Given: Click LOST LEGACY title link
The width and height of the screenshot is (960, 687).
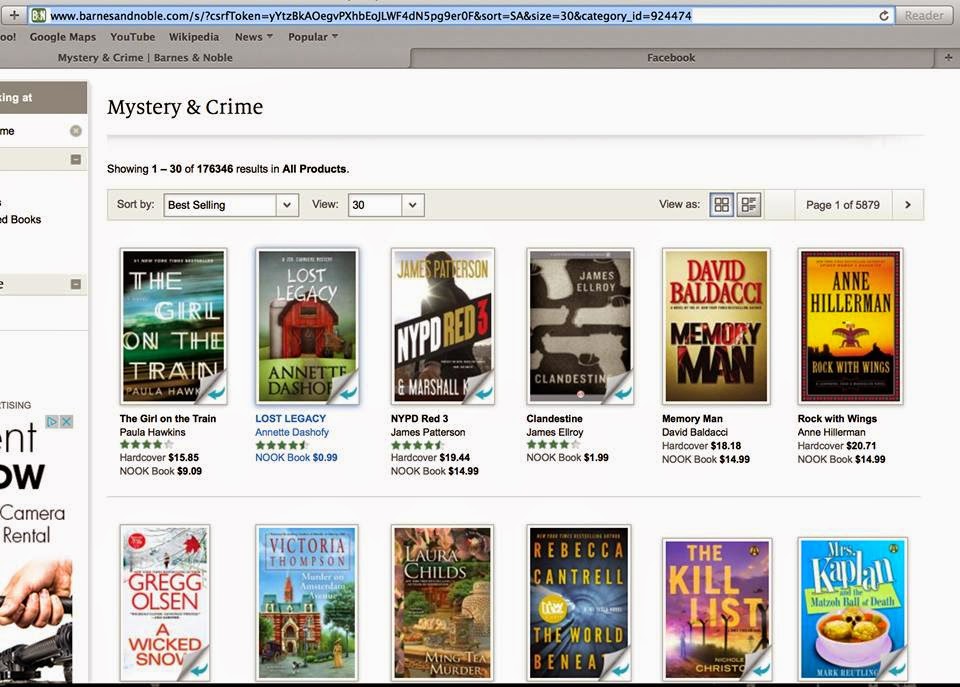Looking at the screenshot, I should 290,419.
